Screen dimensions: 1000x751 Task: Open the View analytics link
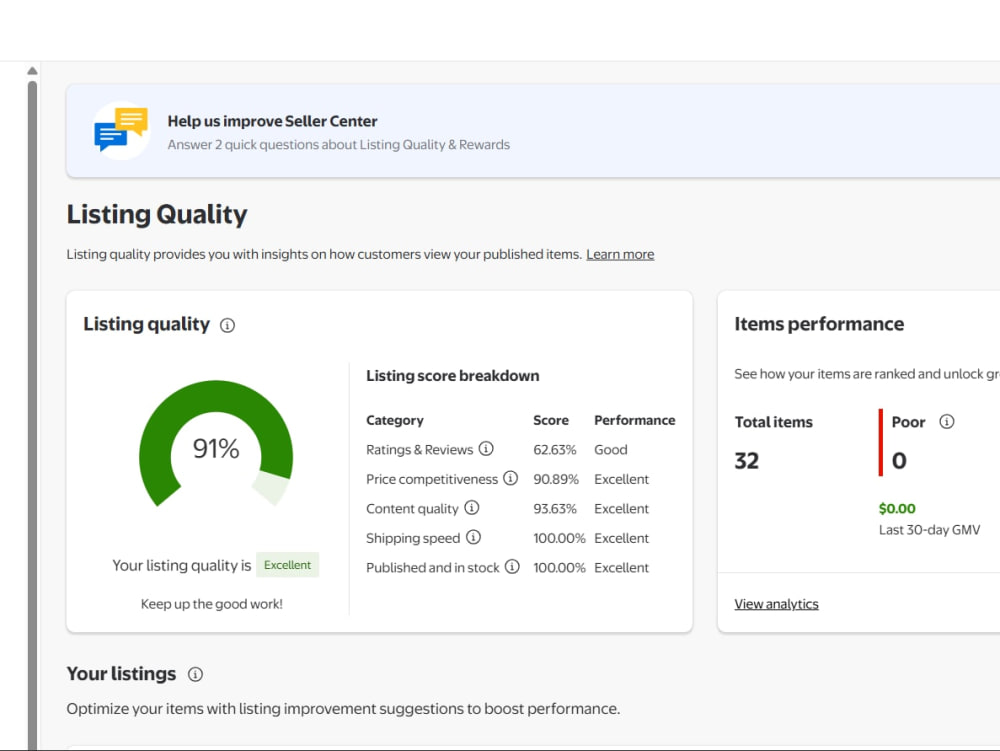click(x=776, y=604)
